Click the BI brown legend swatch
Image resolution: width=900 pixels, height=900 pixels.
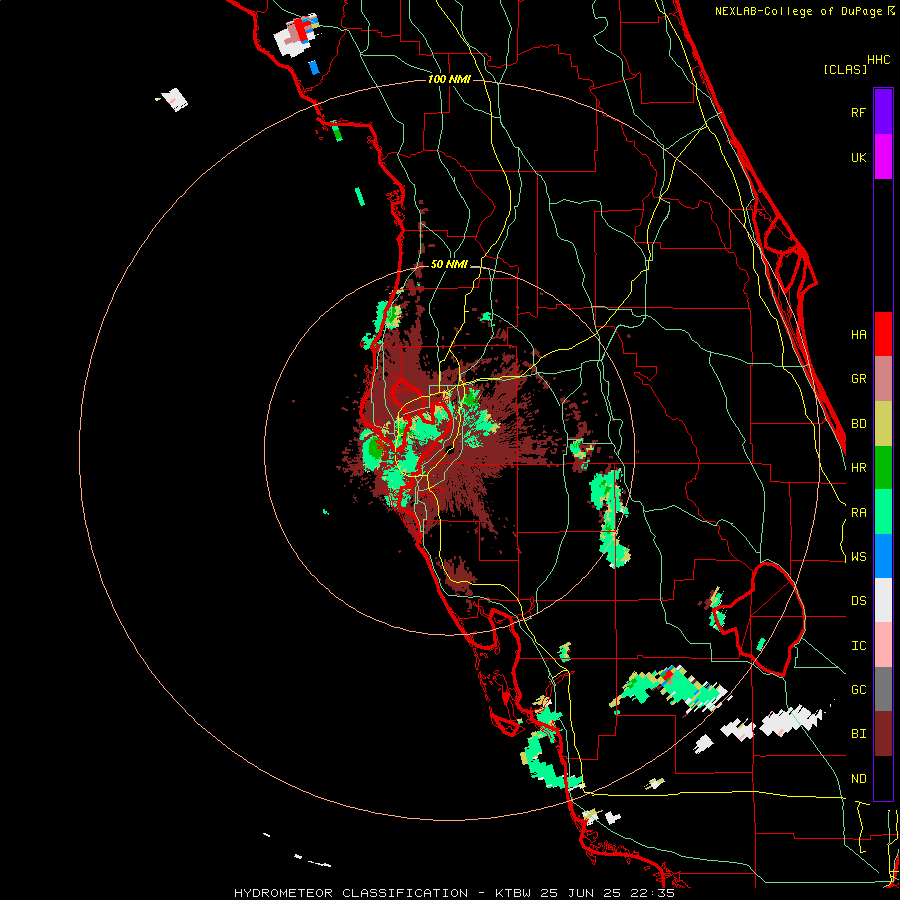point(883,734)
